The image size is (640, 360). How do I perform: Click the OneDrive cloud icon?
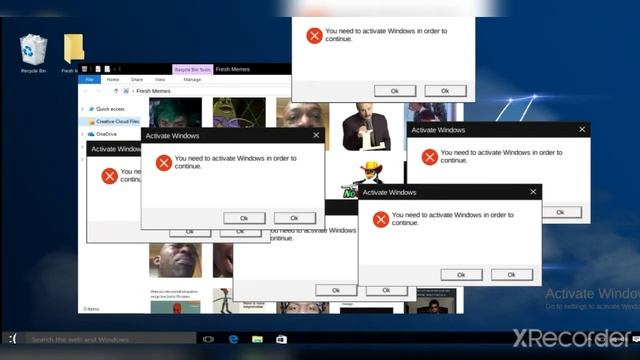point(91,134)
